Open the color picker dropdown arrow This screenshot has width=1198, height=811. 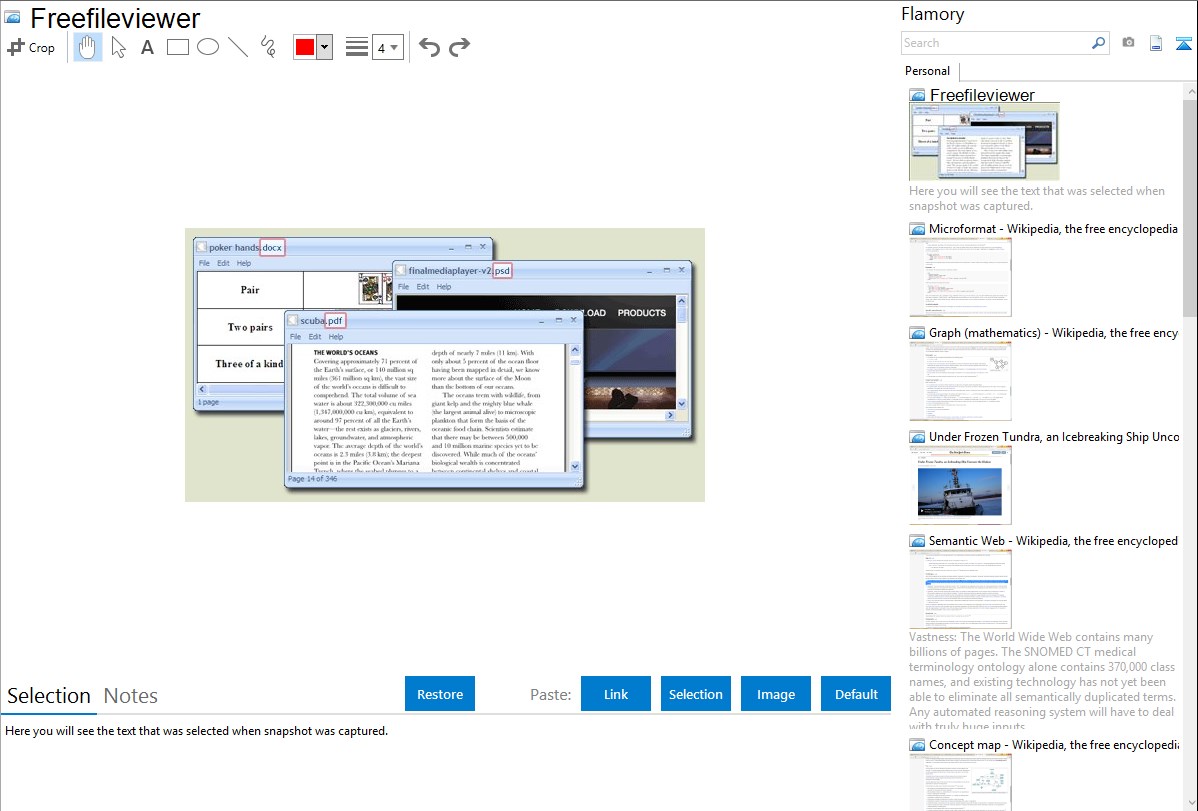click(x=324, y=47)
